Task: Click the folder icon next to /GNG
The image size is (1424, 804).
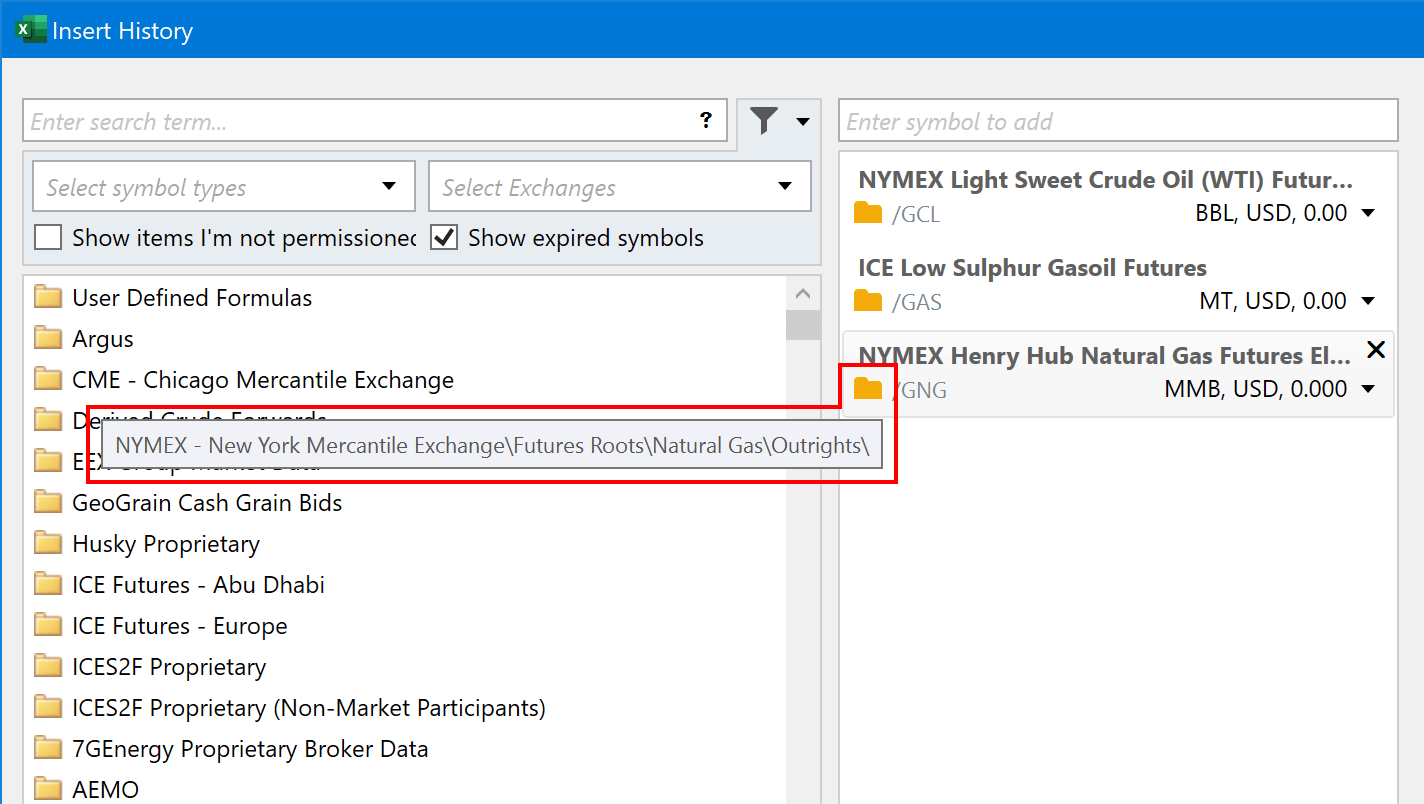Action: [x=868, y=389]
